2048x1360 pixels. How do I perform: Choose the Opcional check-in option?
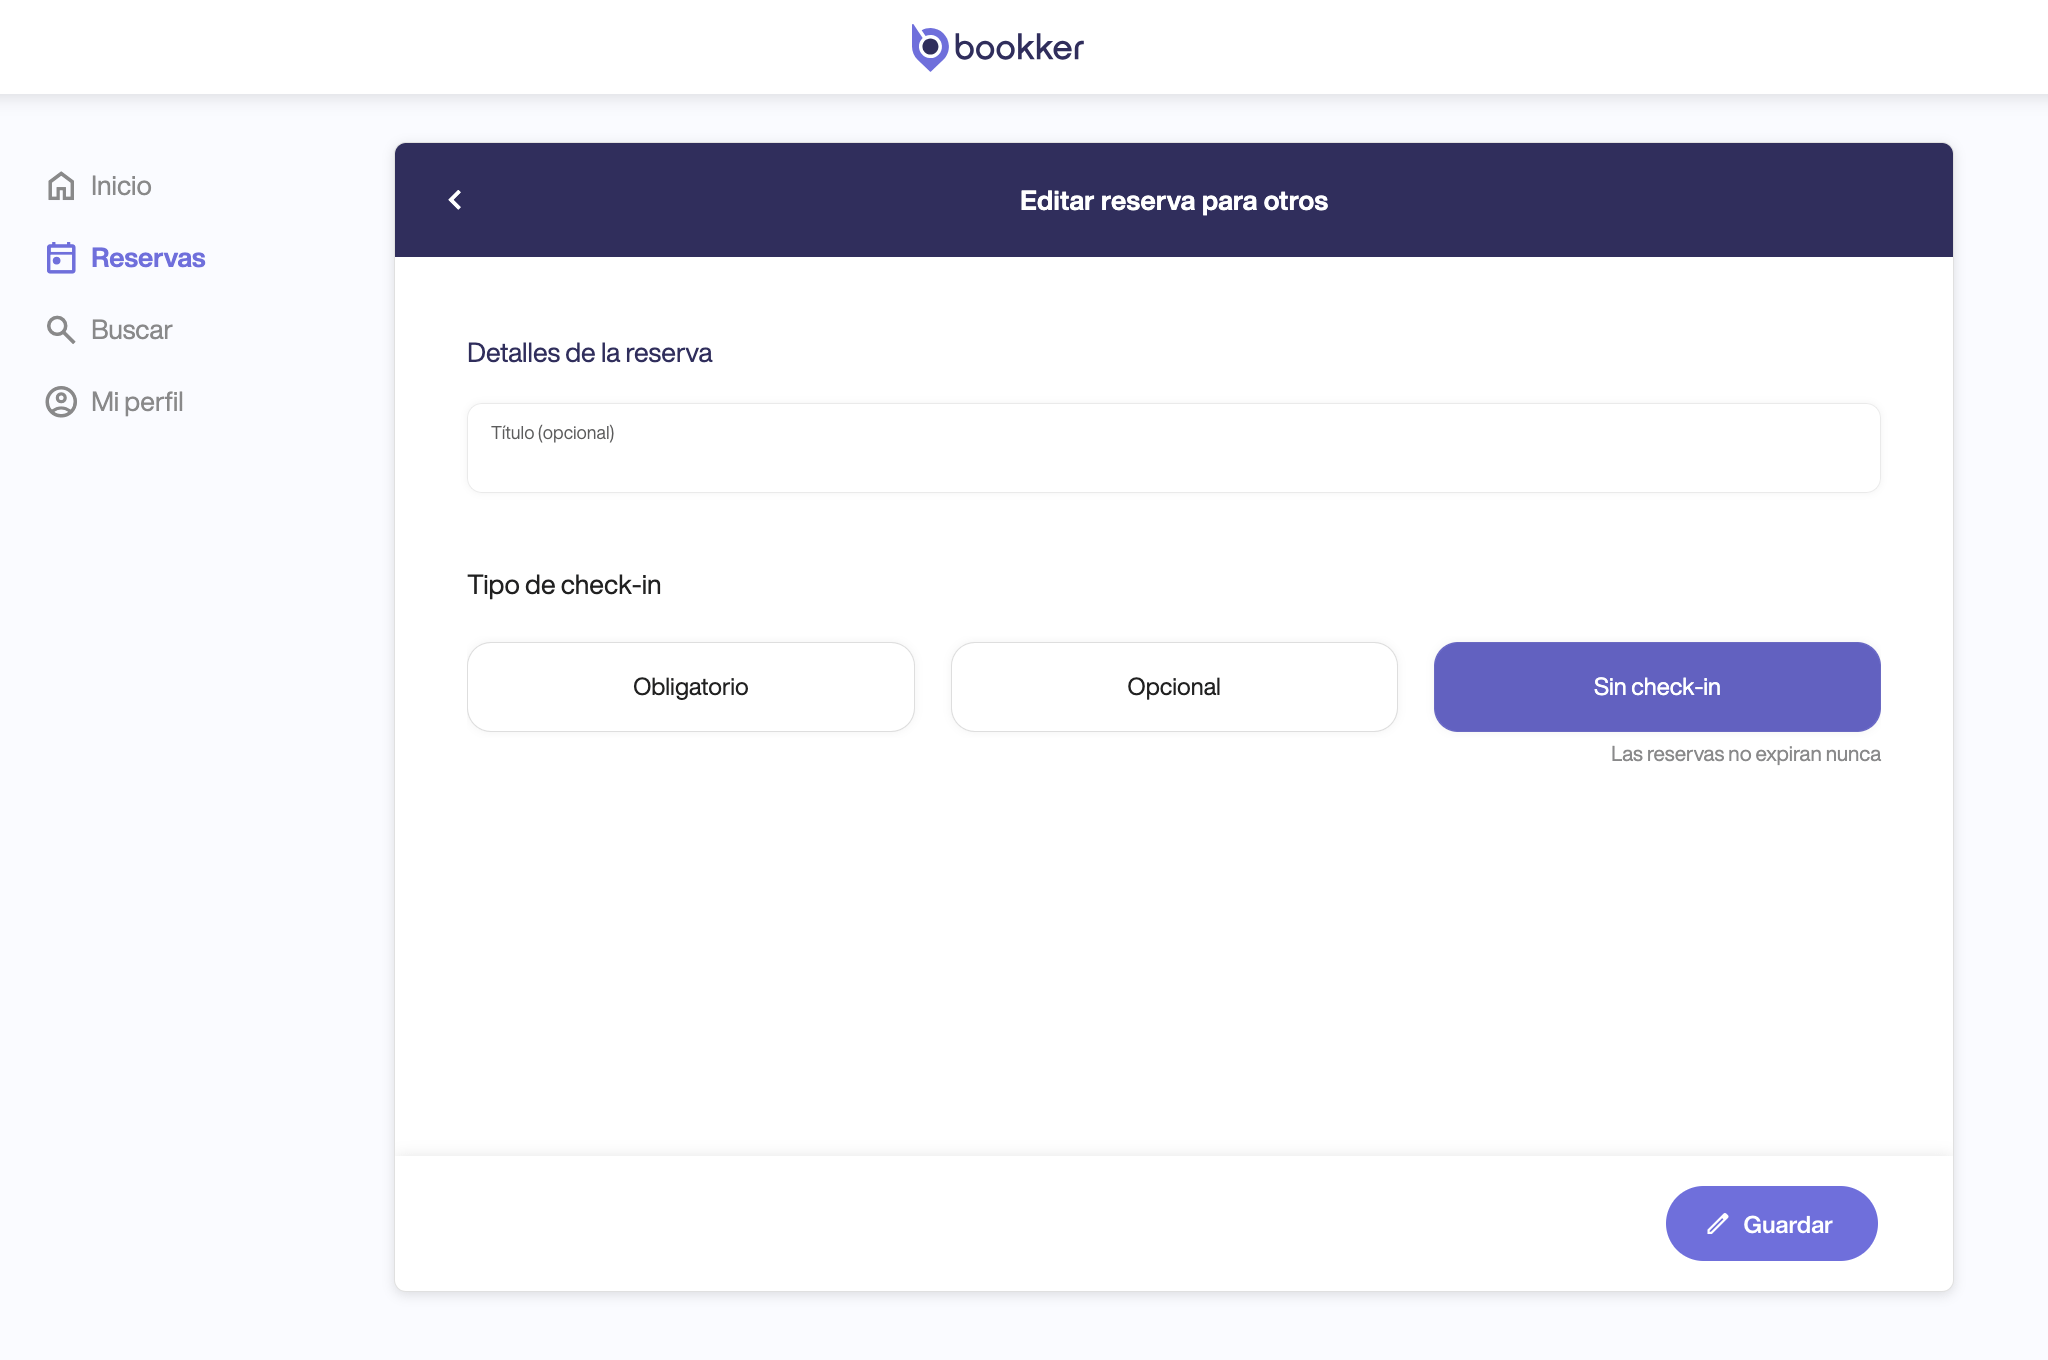point(1174,687)
